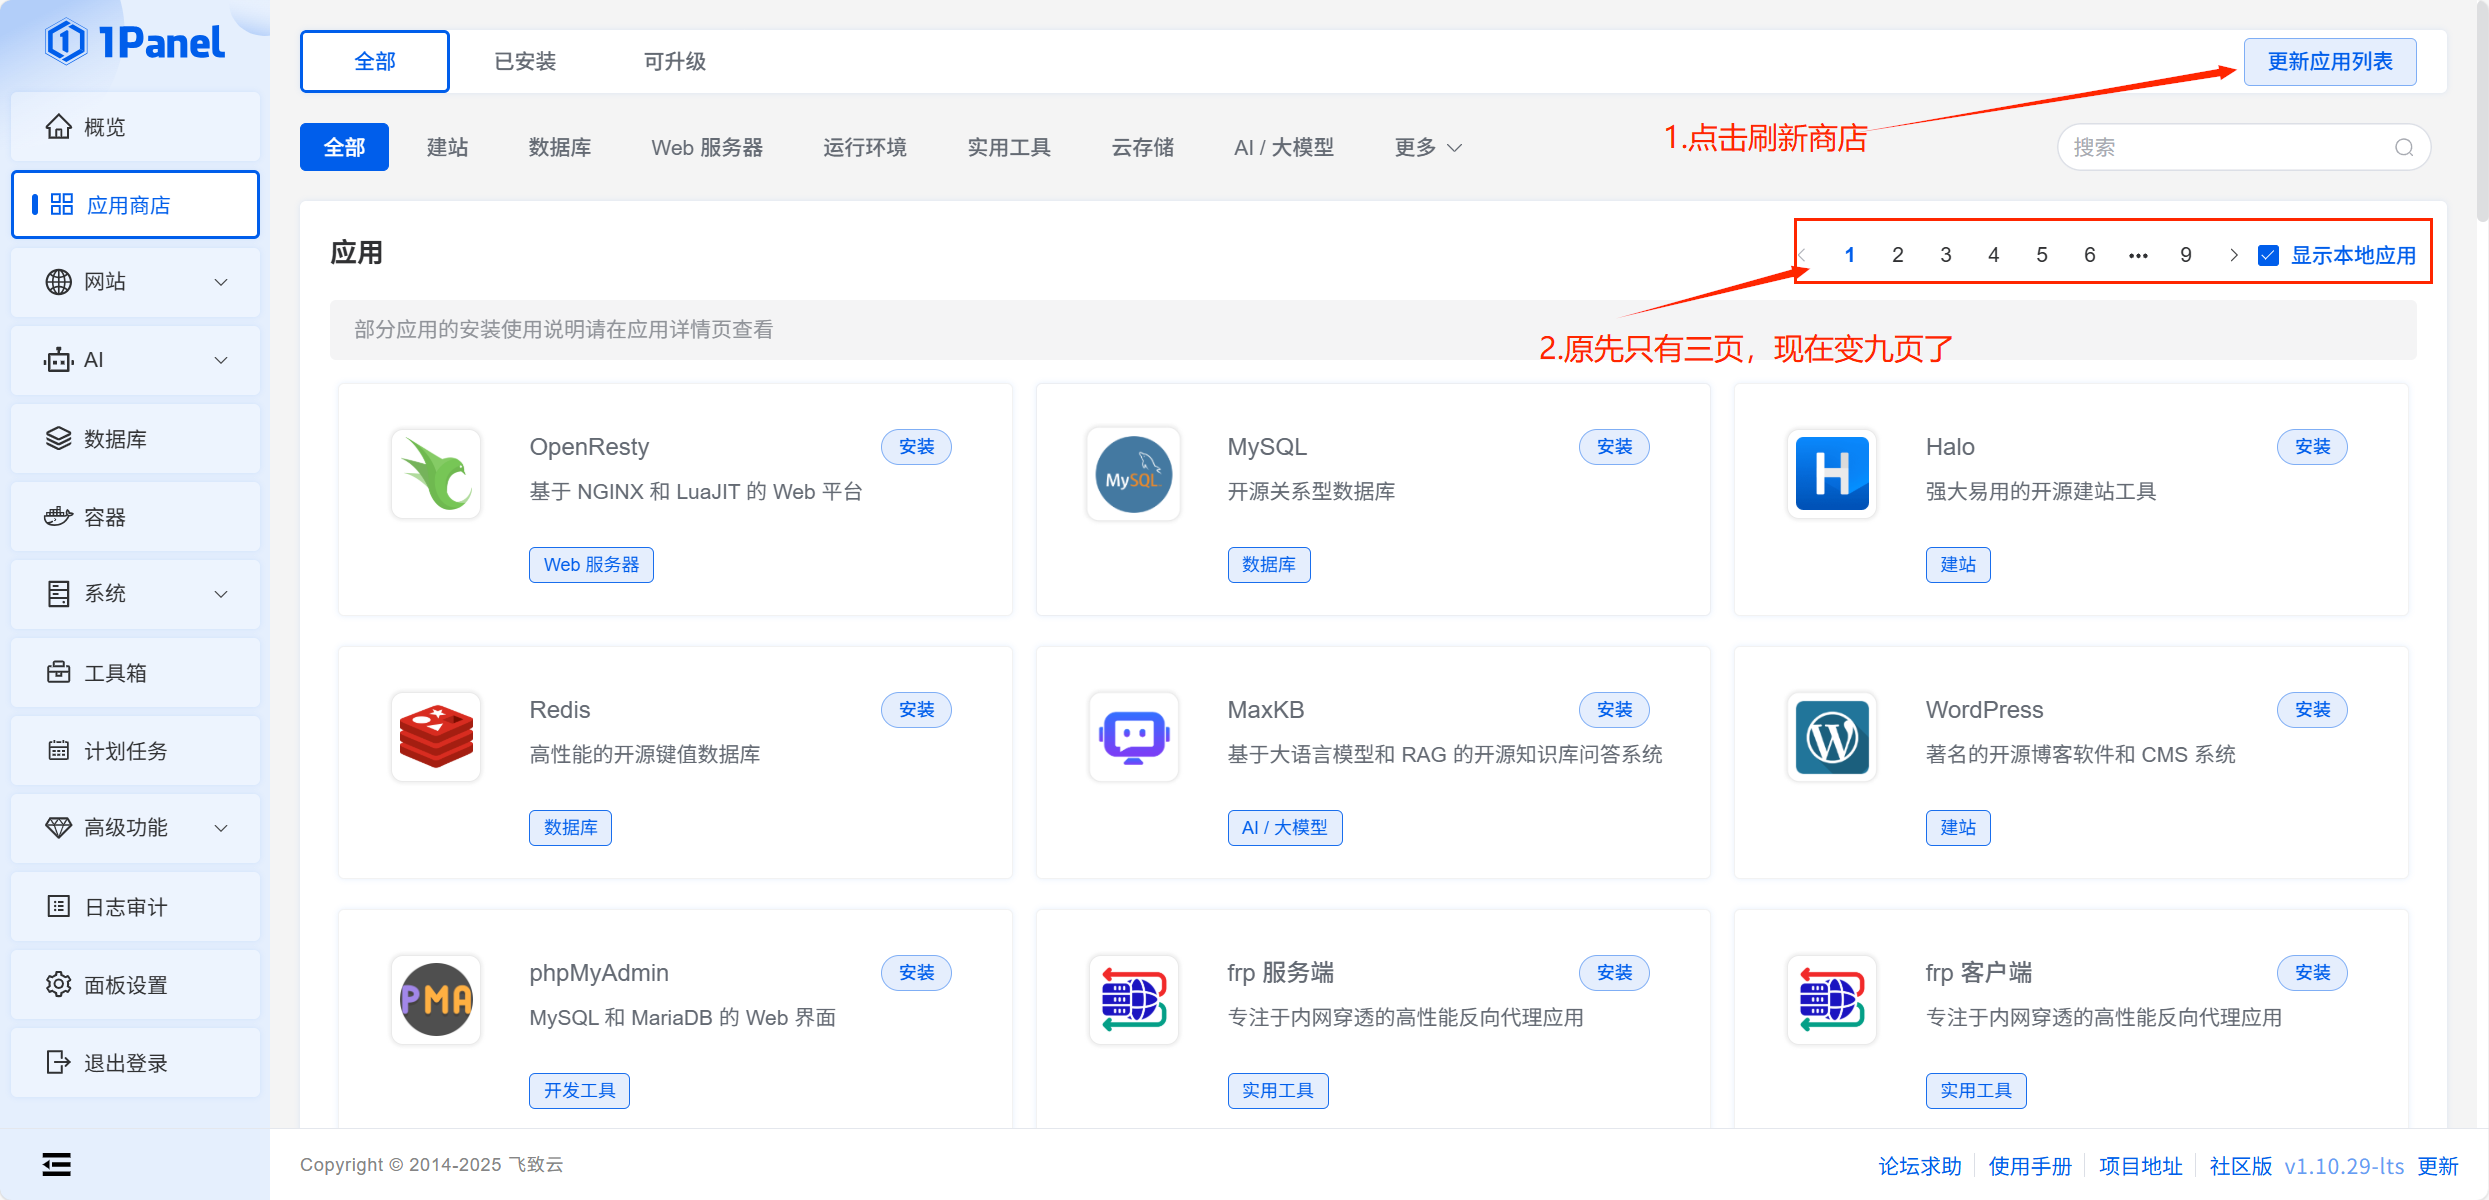
Task: Click the 更新应用列表 button
Action: (x=2329, y=62)
